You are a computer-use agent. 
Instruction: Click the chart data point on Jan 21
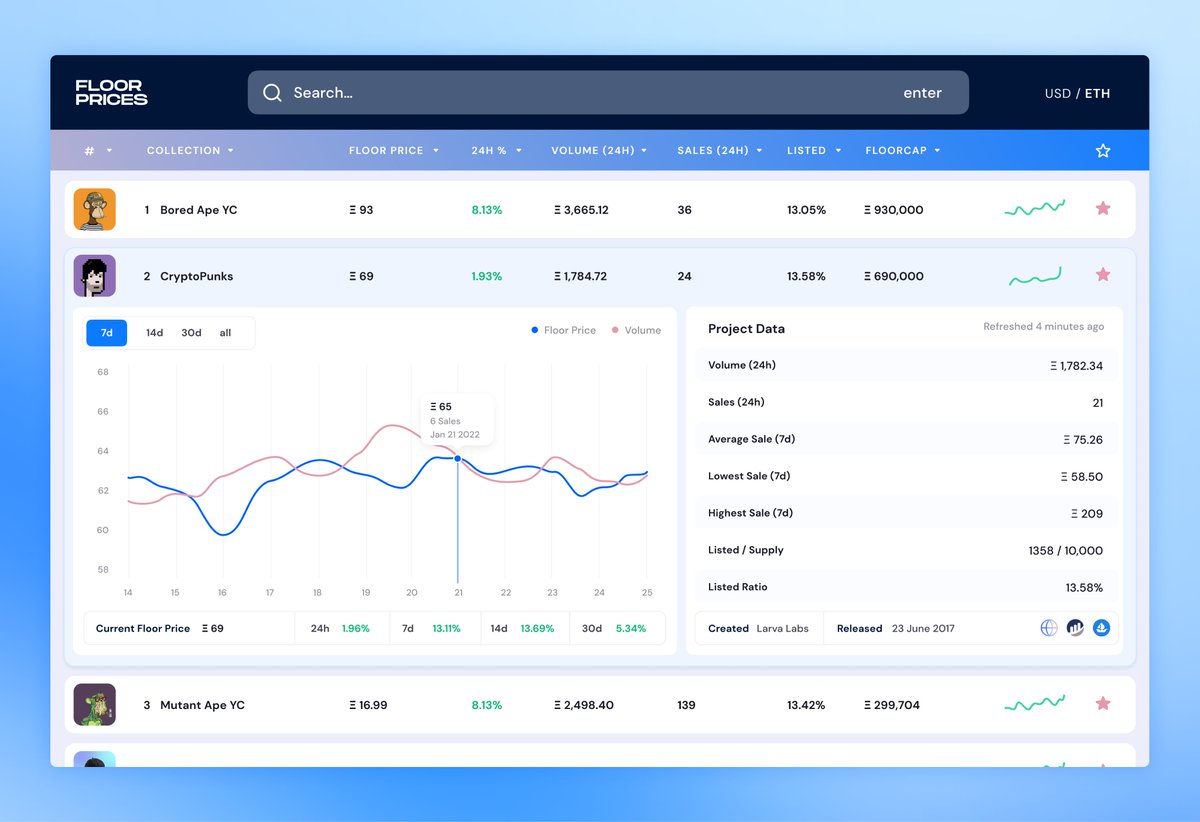[458, 459]
